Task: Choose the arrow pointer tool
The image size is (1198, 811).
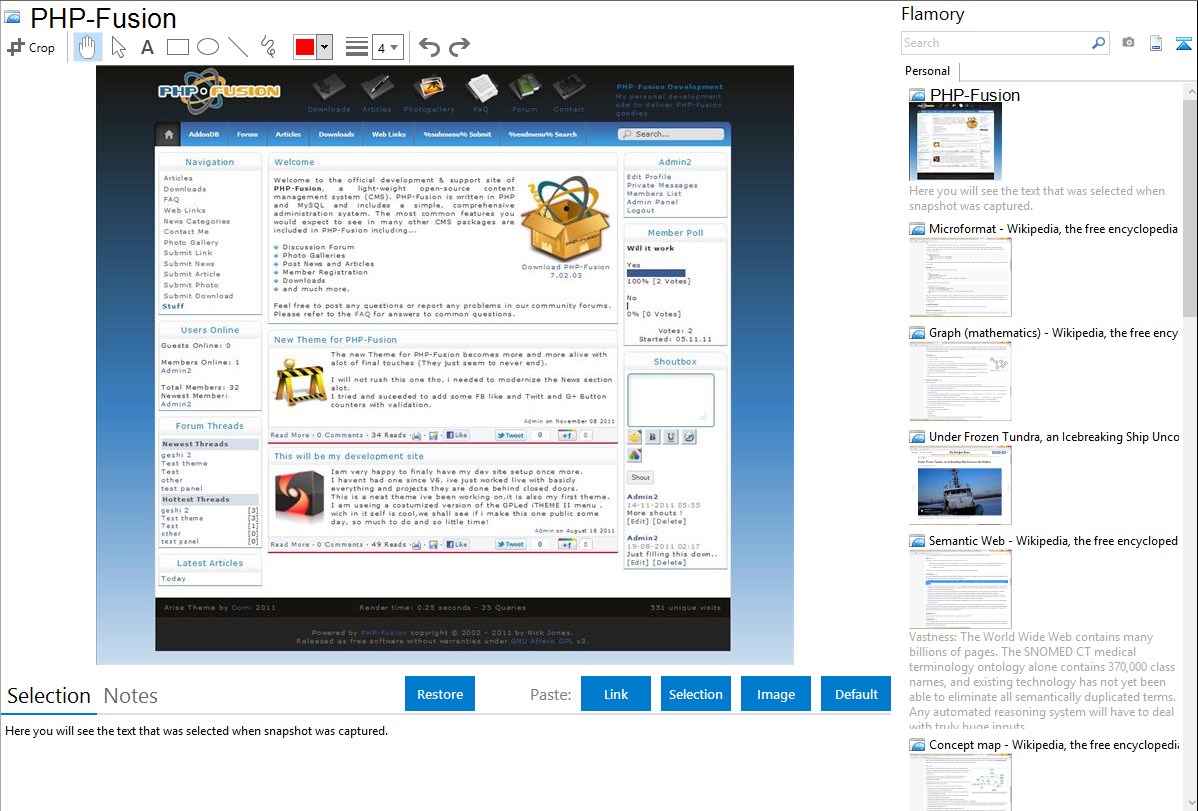Action: tap(118, 47)
